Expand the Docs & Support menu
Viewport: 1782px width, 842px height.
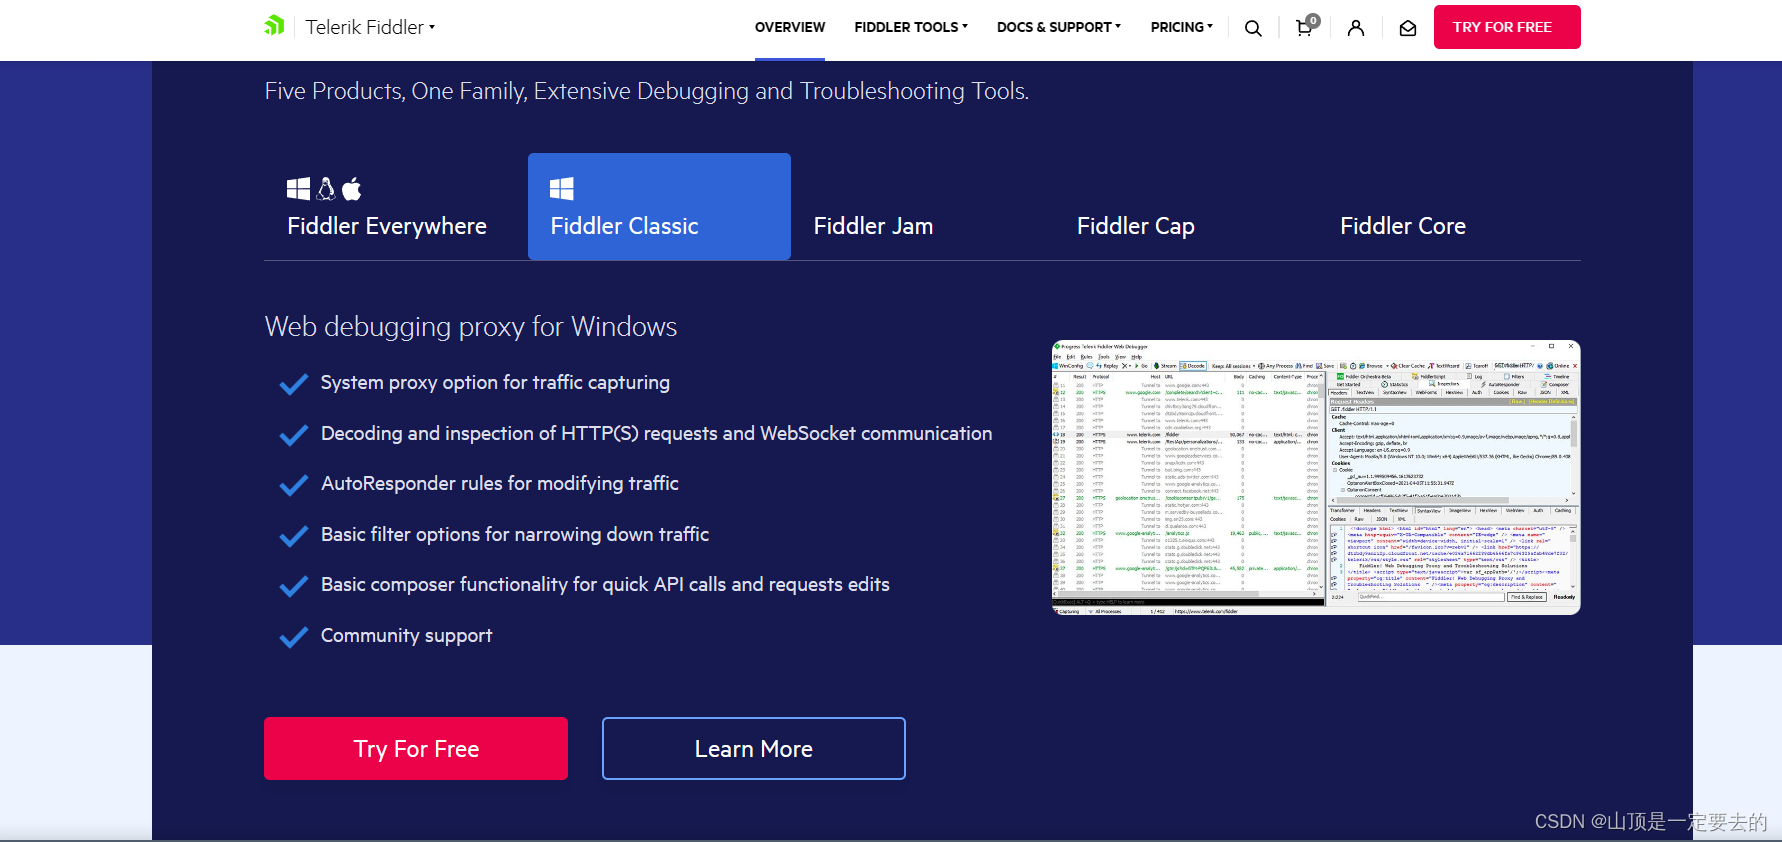point(1059,27)
